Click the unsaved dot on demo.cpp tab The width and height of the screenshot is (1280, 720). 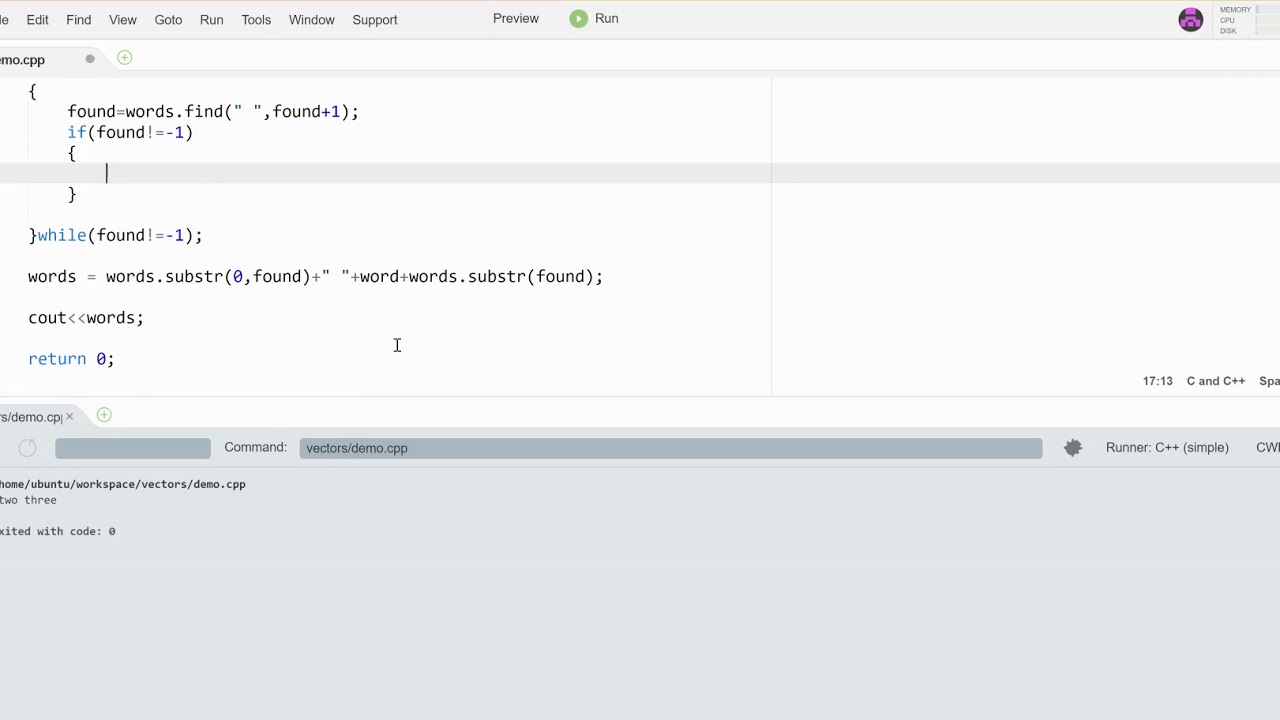89,59
